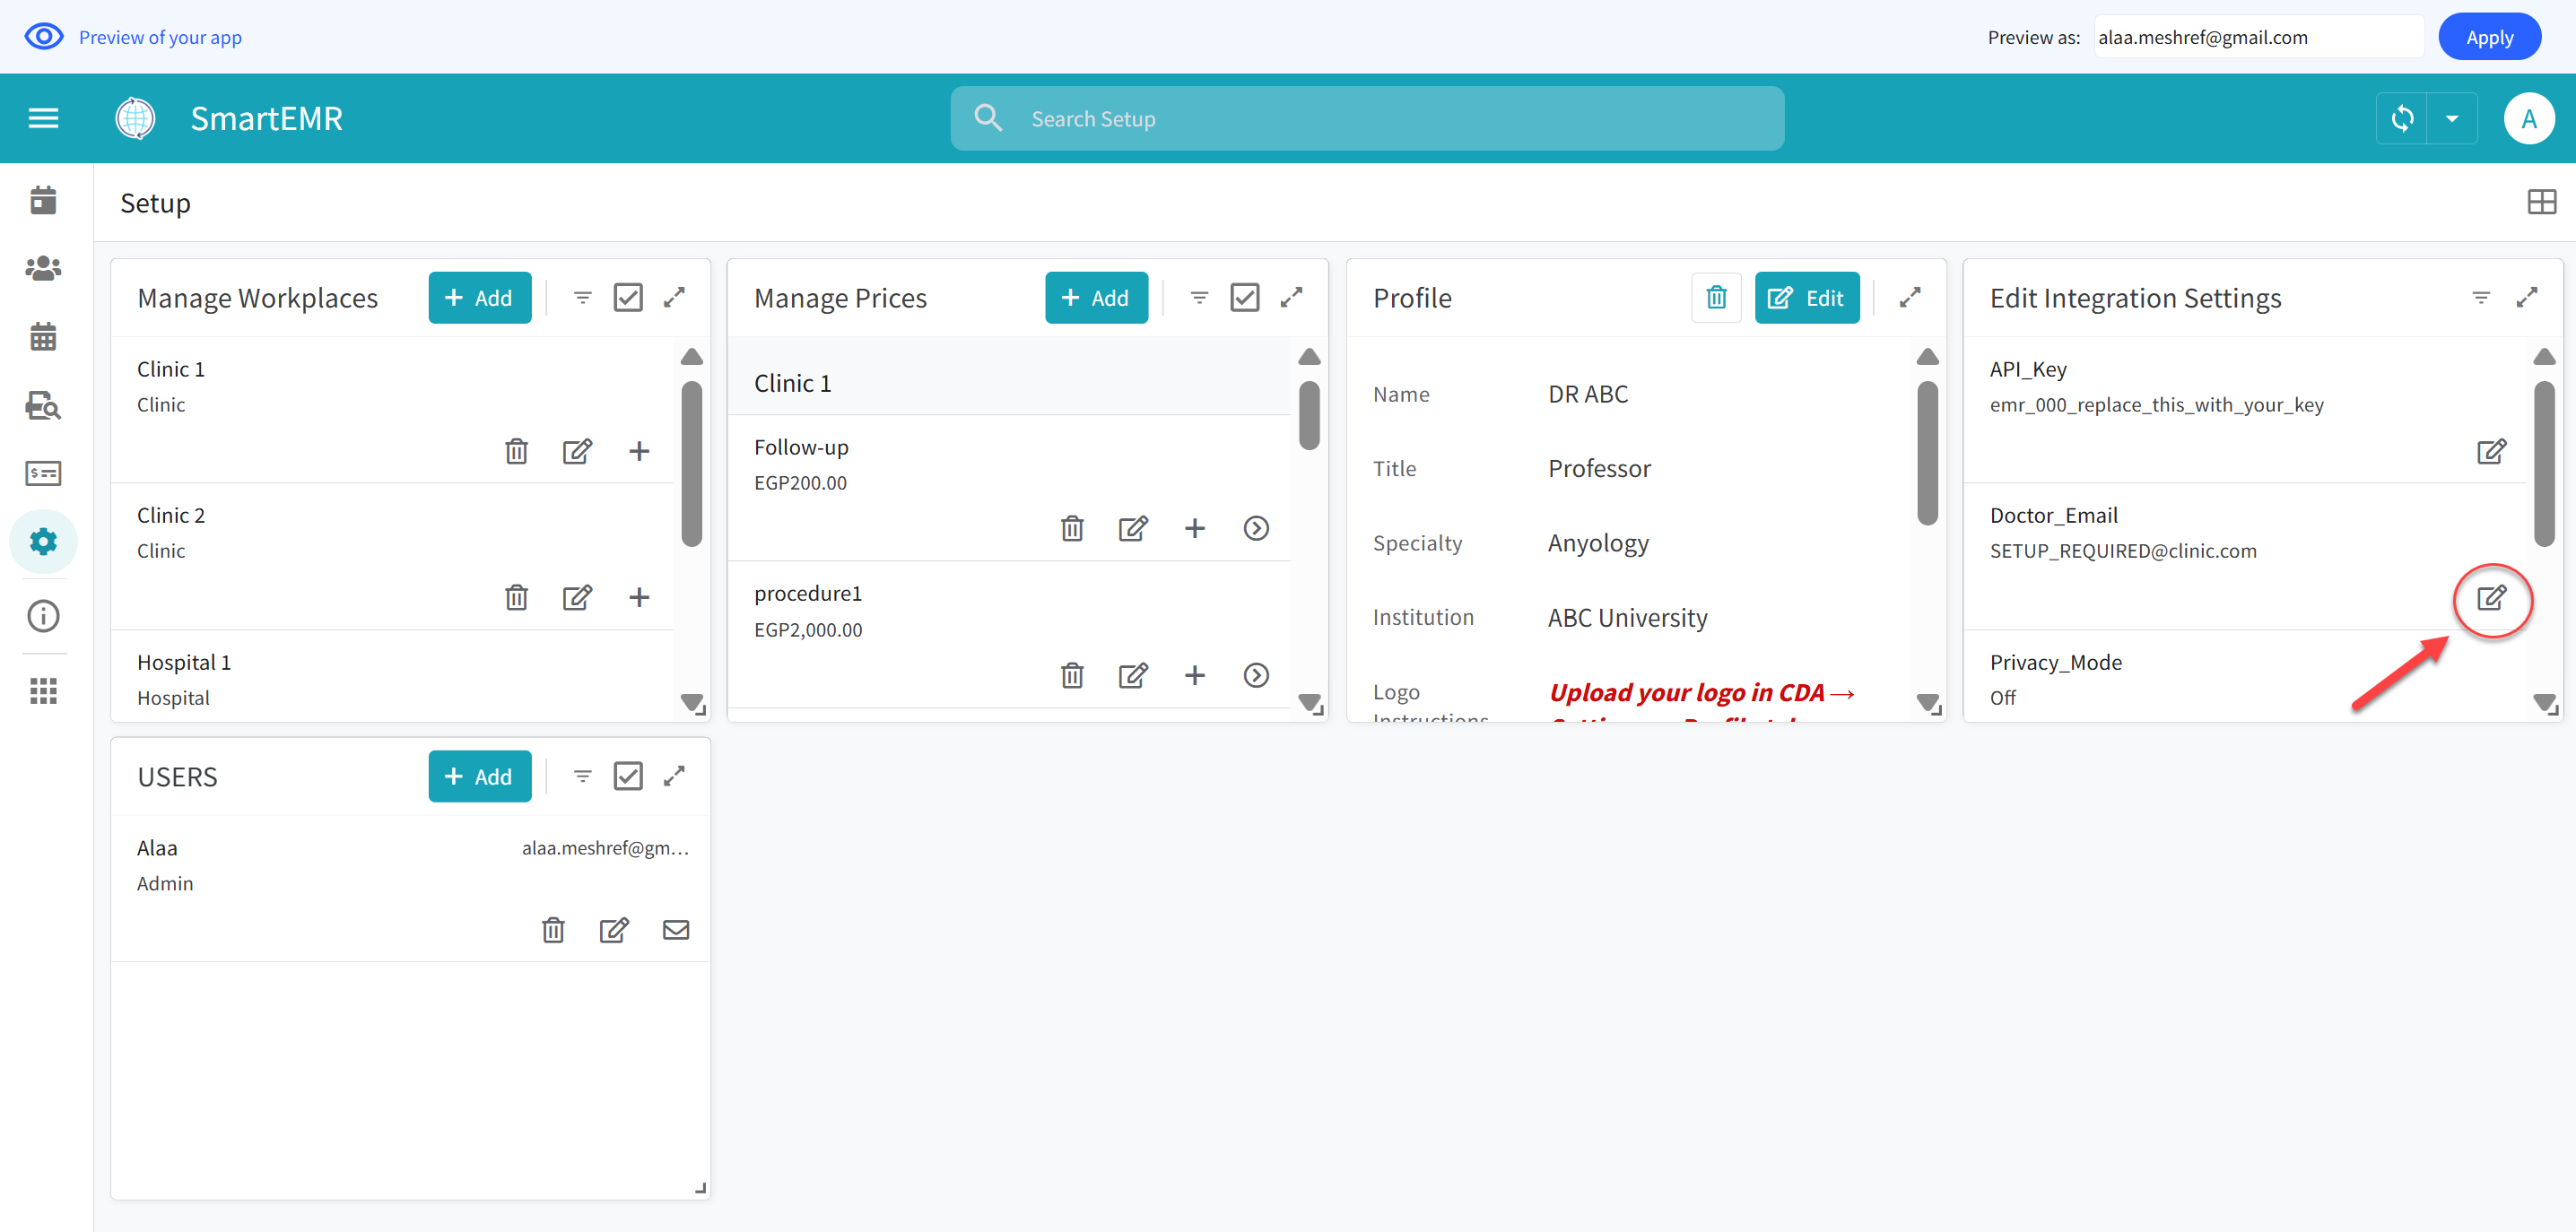Click the Preview as email input field
This screenshot has height=1232, width=2576.
click(2258, 36)
